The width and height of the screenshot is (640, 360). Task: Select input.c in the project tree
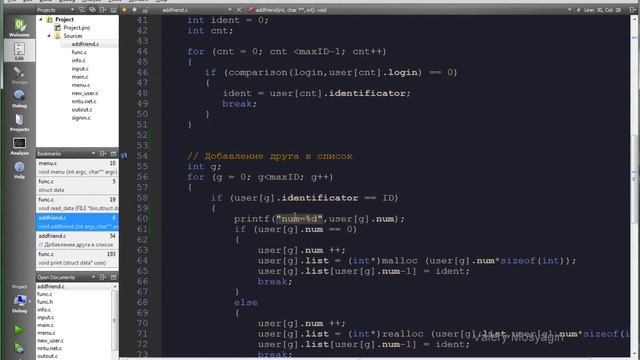point(80,69)
